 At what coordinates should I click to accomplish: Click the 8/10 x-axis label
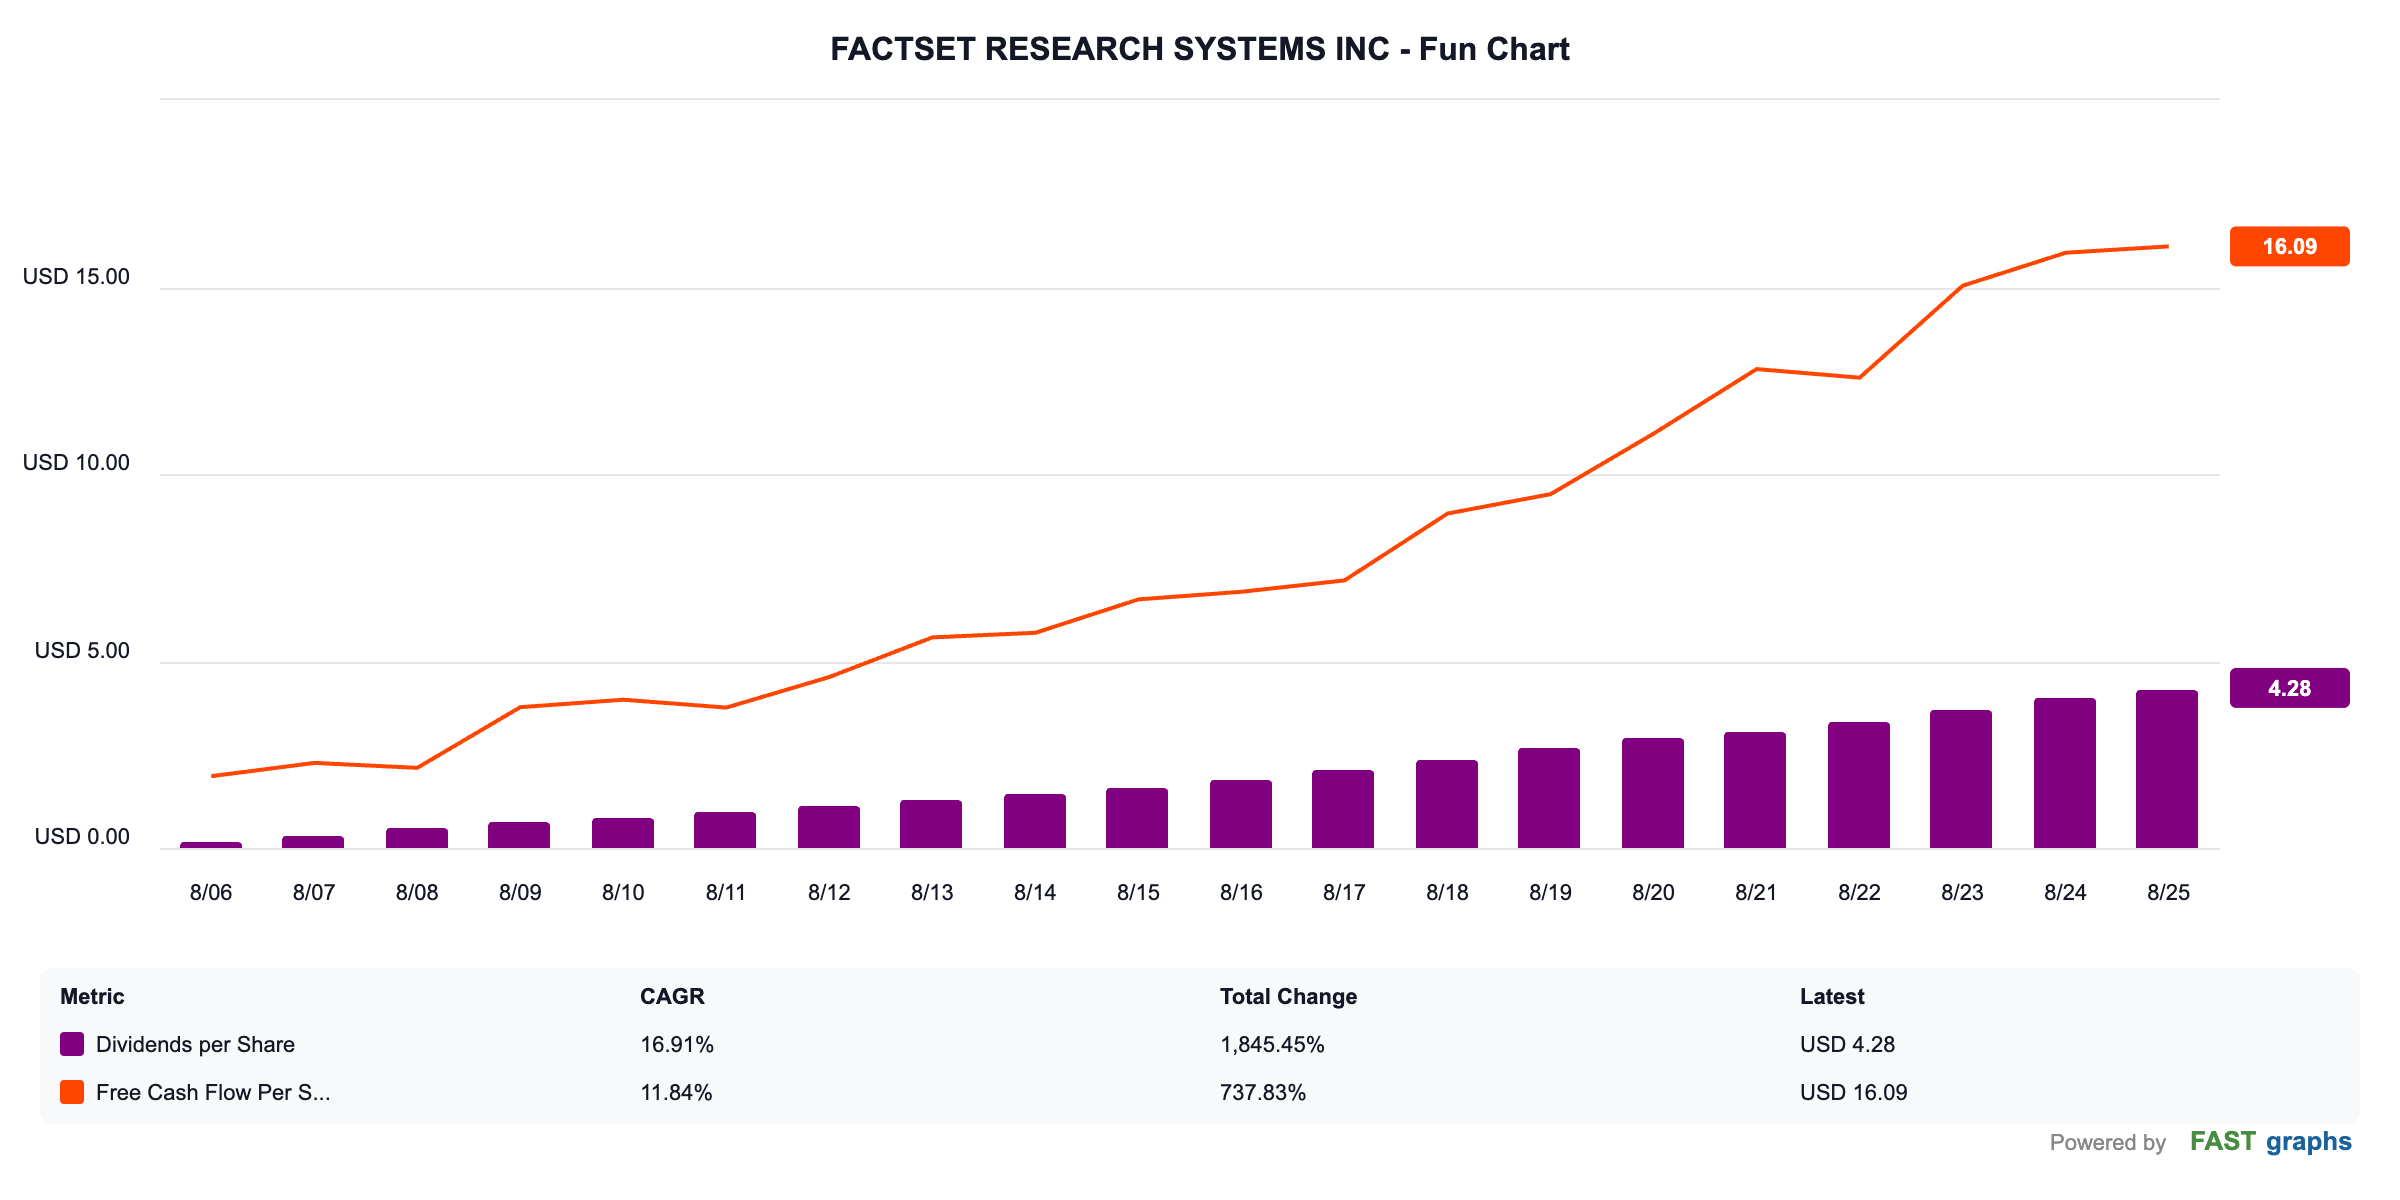point(623,892)
